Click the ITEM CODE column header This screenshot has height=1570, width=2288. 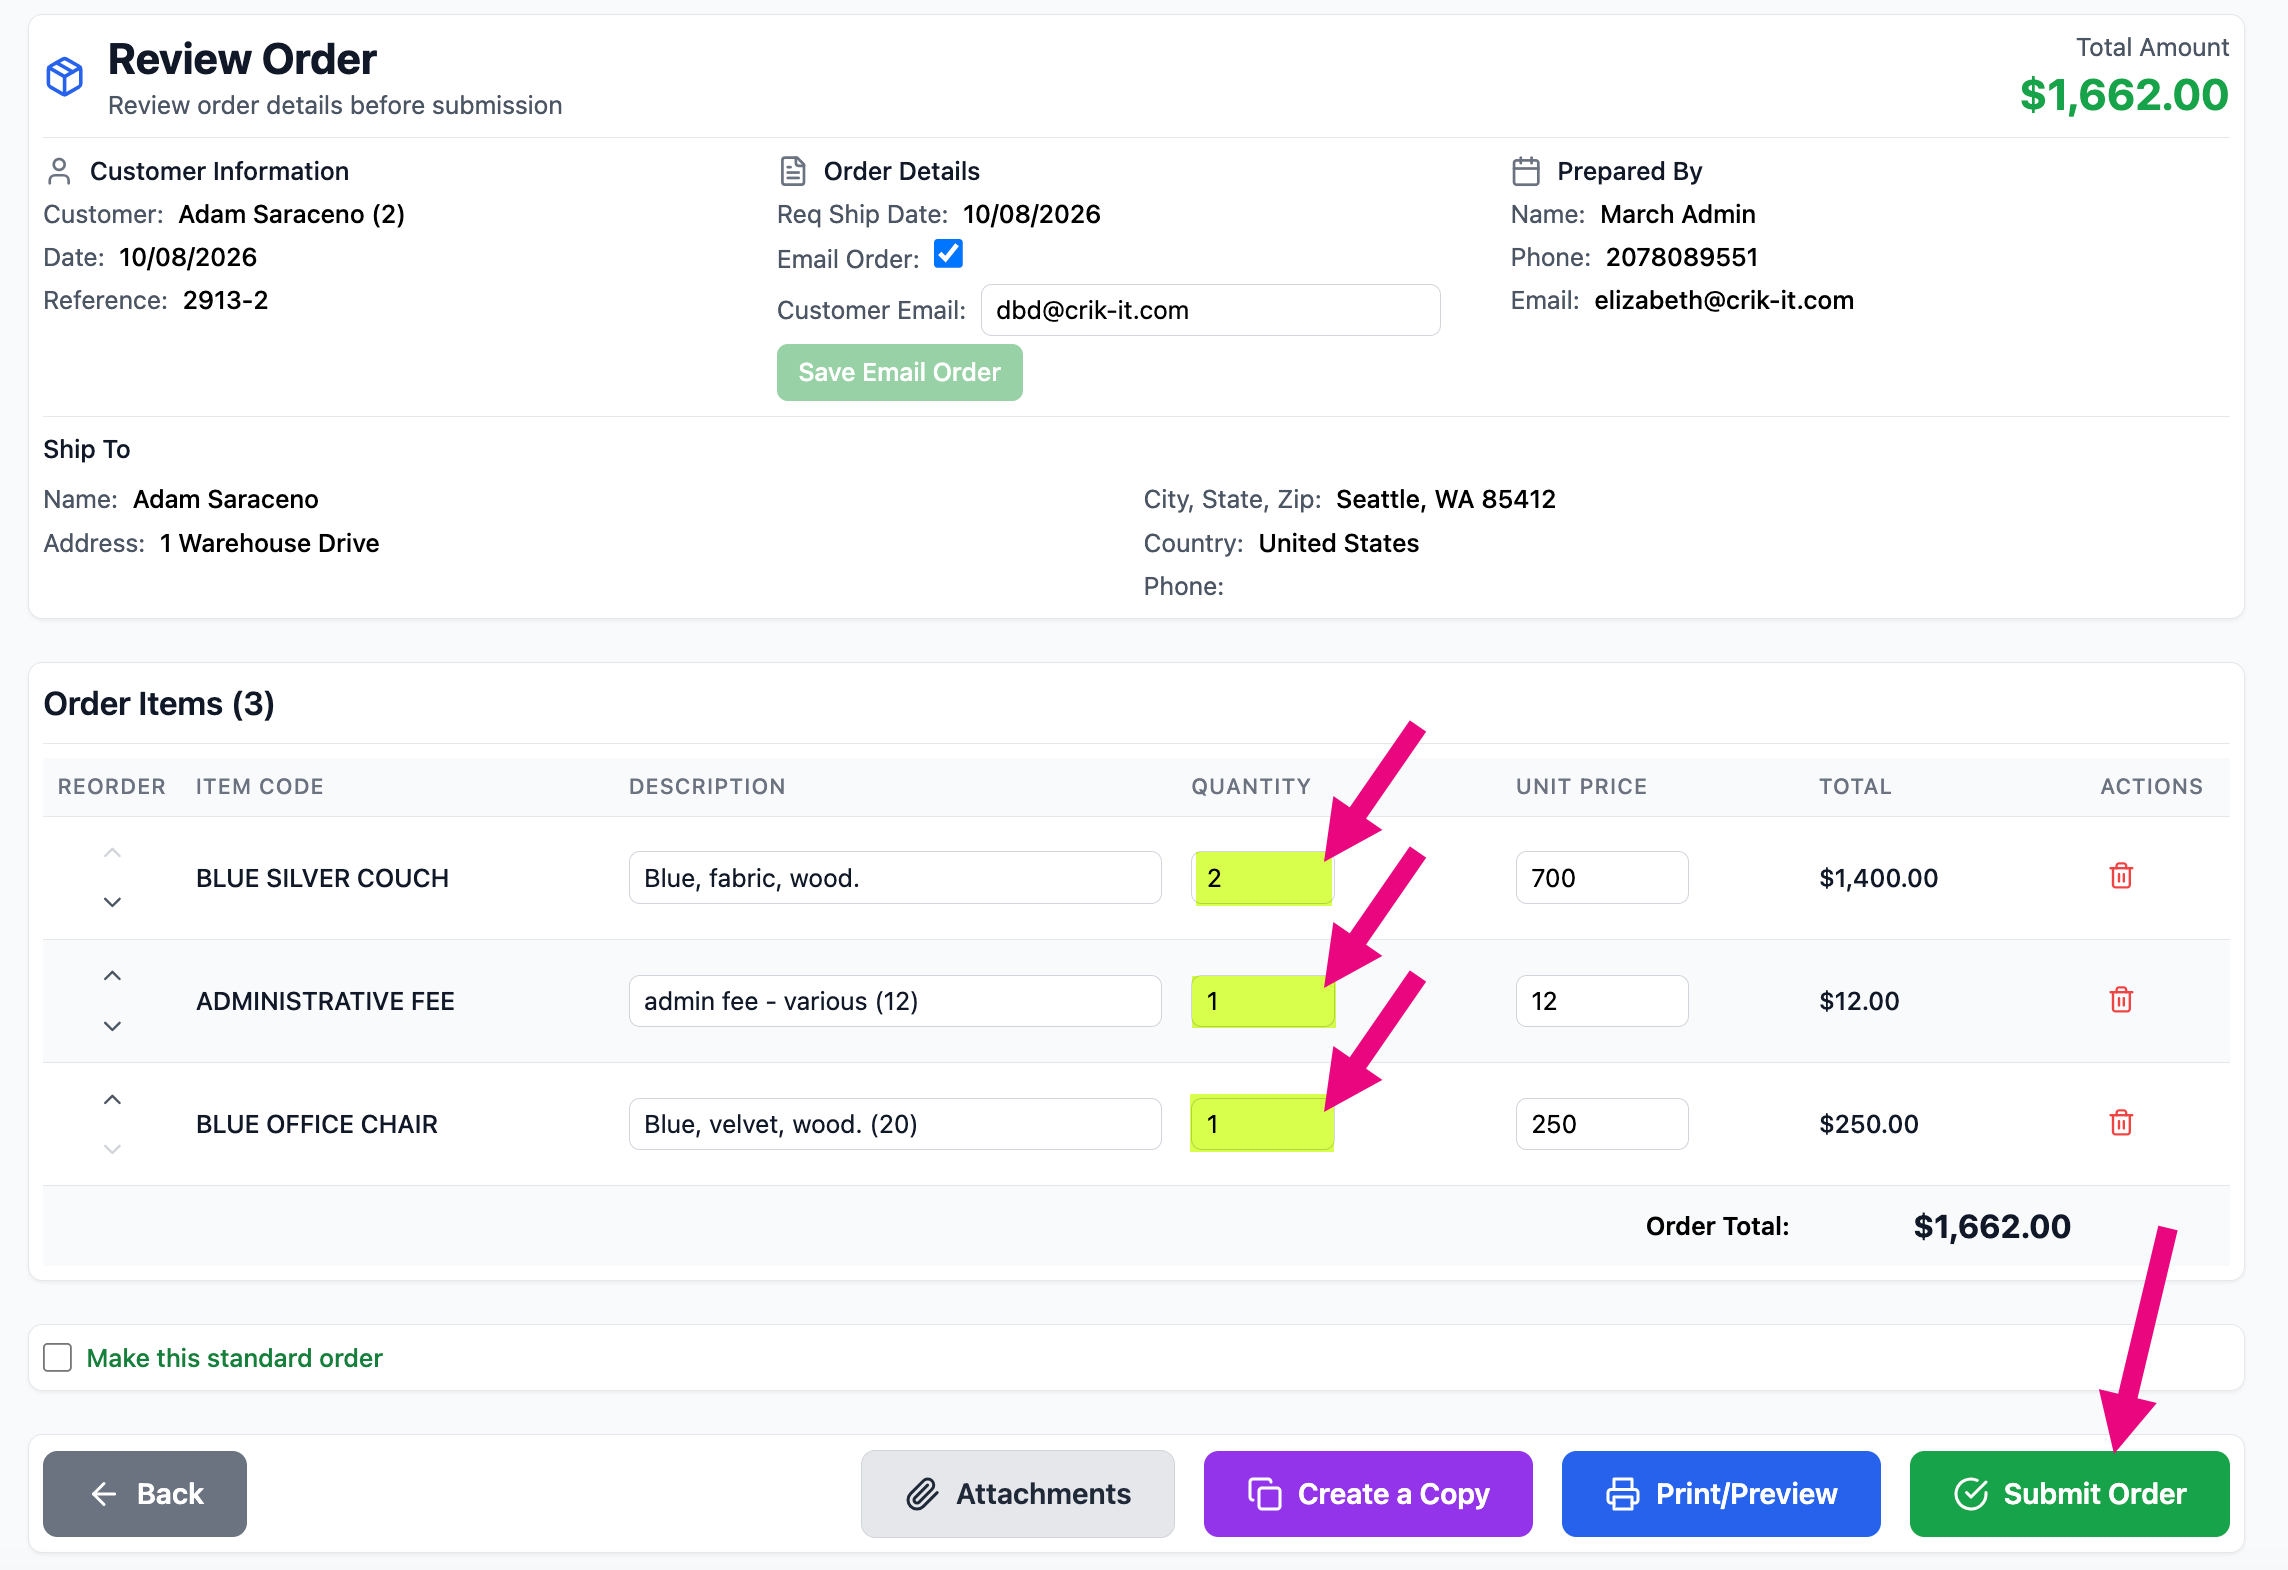[x=259, y=786]
